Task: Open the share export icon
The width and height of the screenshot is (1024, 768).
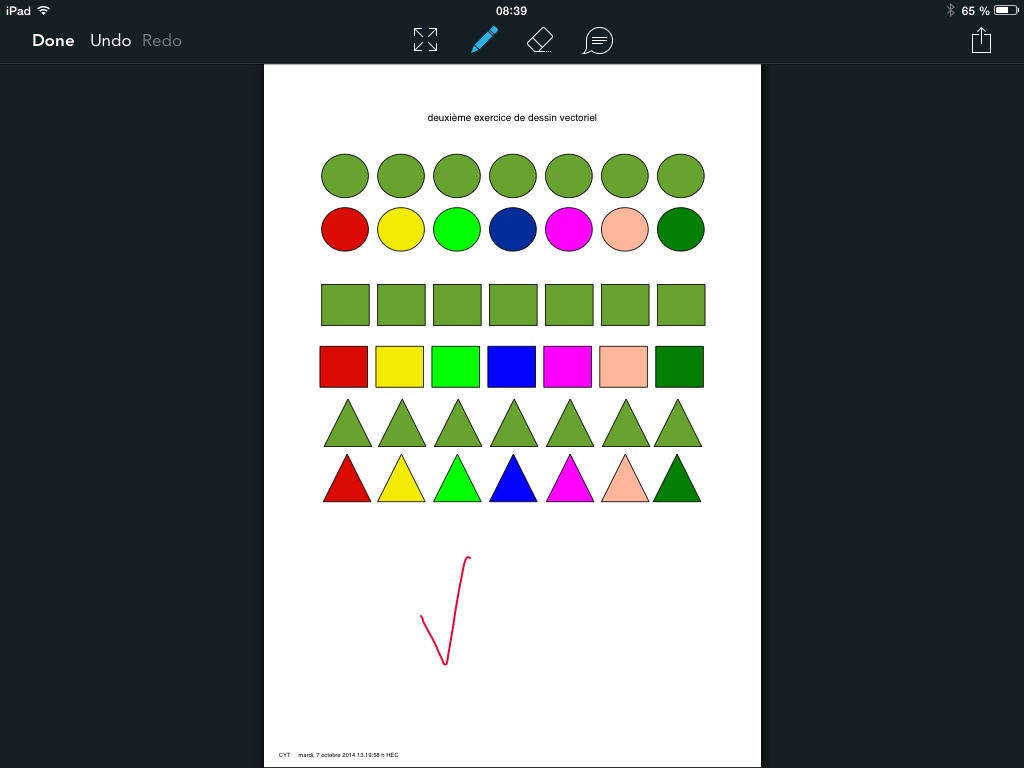Action: (981, 40)
